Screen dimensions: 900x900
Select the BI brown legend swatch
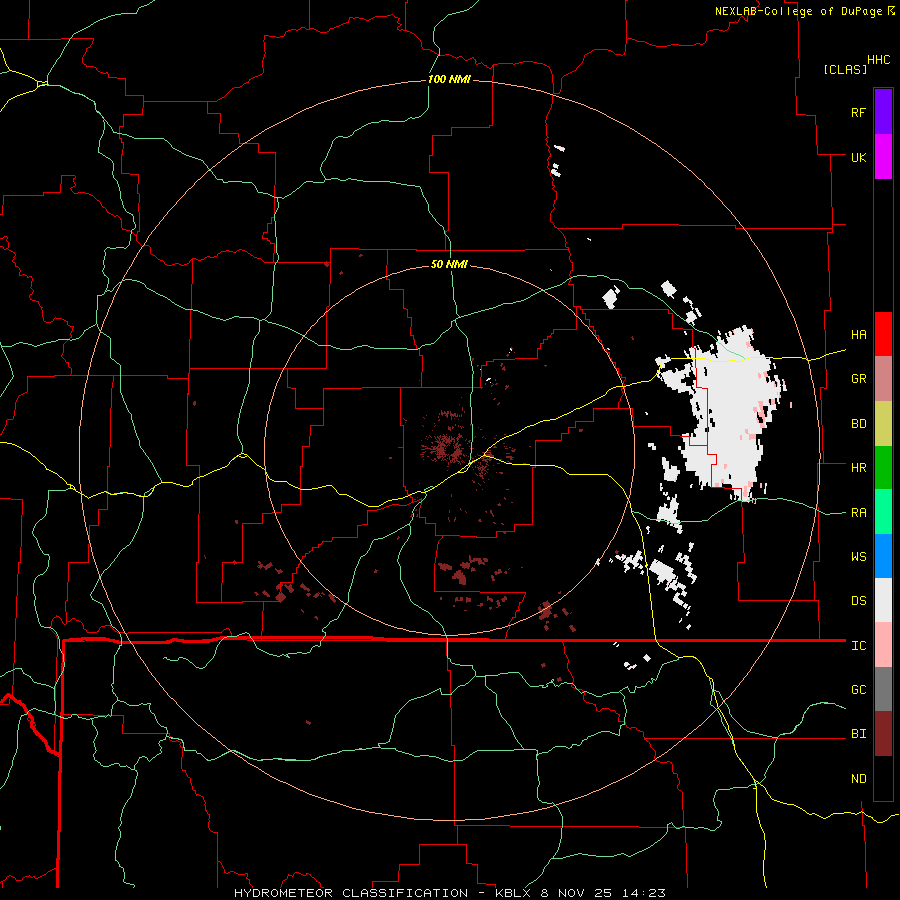coord(883,734)
